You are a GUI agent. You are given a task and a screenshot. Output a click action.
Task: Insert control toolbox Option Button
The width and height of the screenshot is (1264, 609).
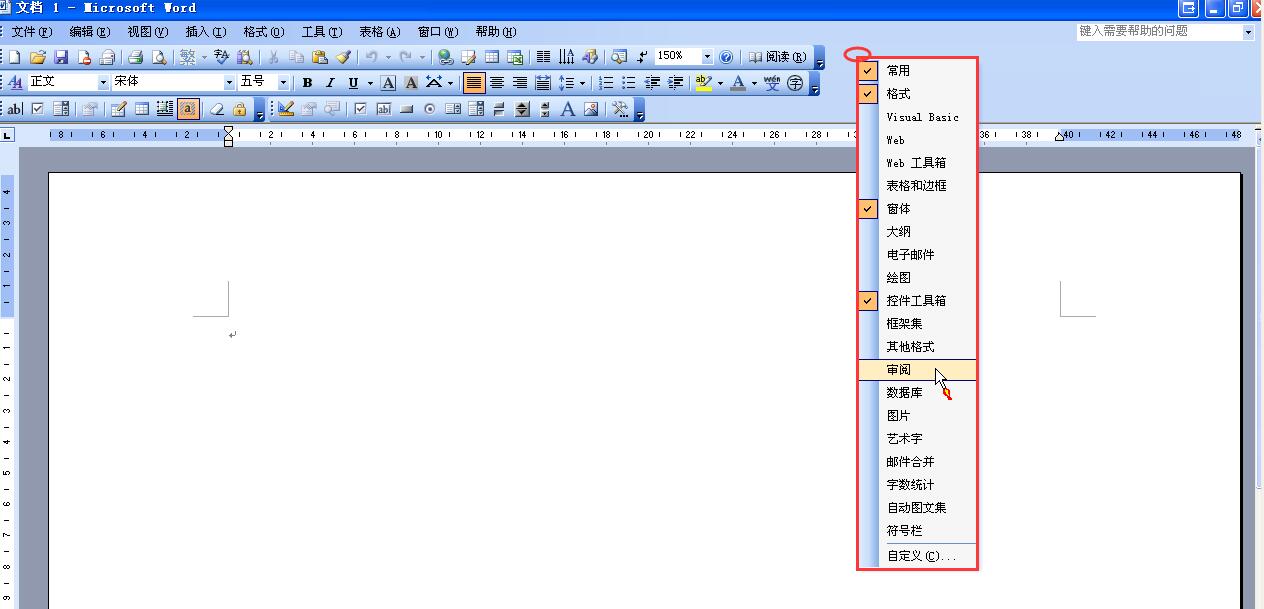(430, 109)
